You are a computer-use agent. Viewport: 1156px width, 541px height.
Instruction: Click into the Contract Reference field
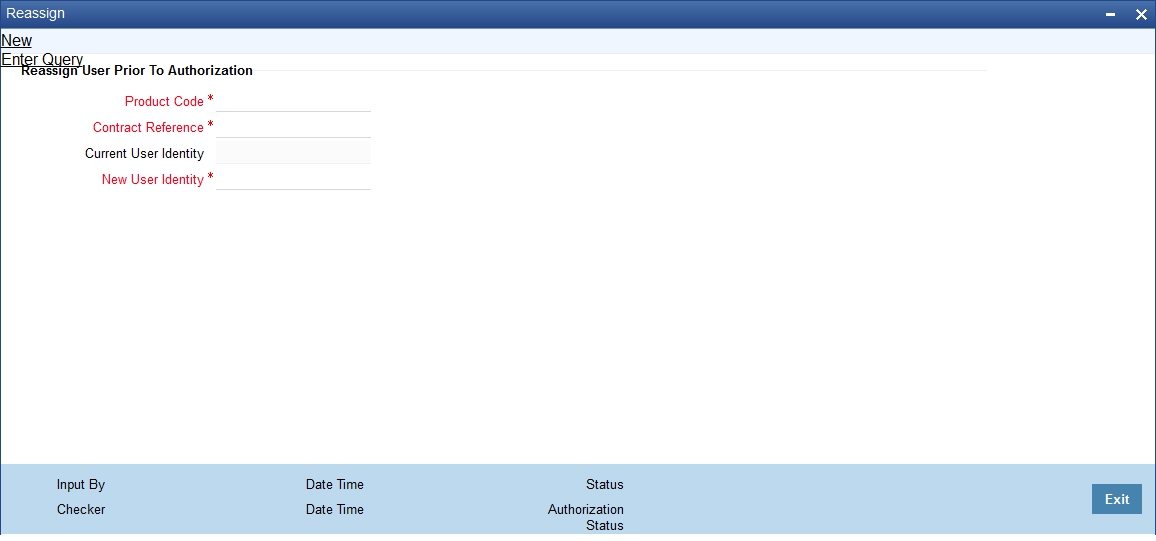(293, 127)
